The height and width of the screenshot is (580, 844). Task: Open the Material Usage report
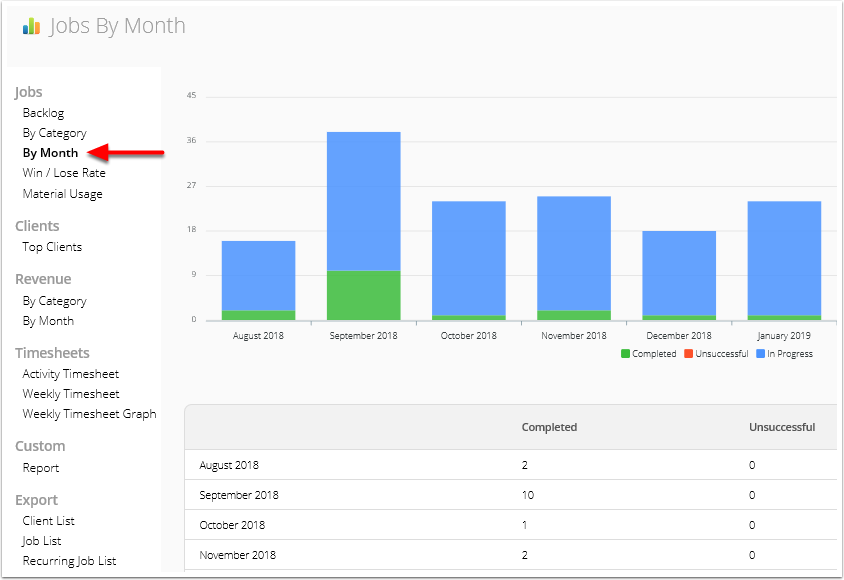point(62,193)
